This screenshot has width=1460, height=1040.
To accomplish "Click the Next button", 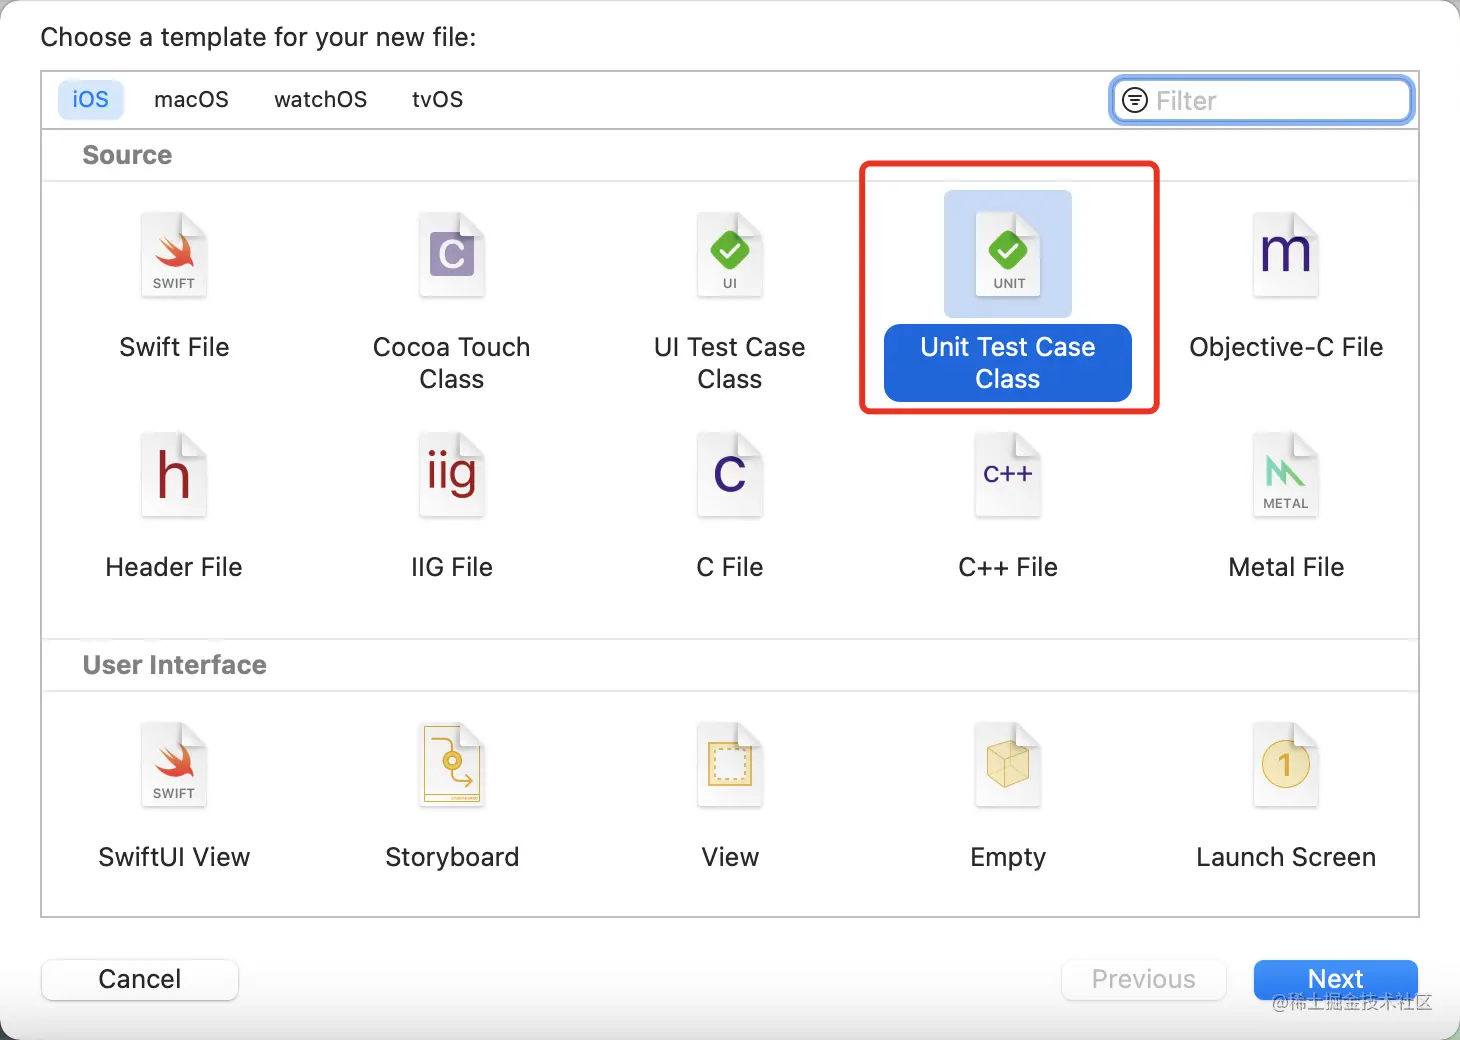I will 1335,979.
